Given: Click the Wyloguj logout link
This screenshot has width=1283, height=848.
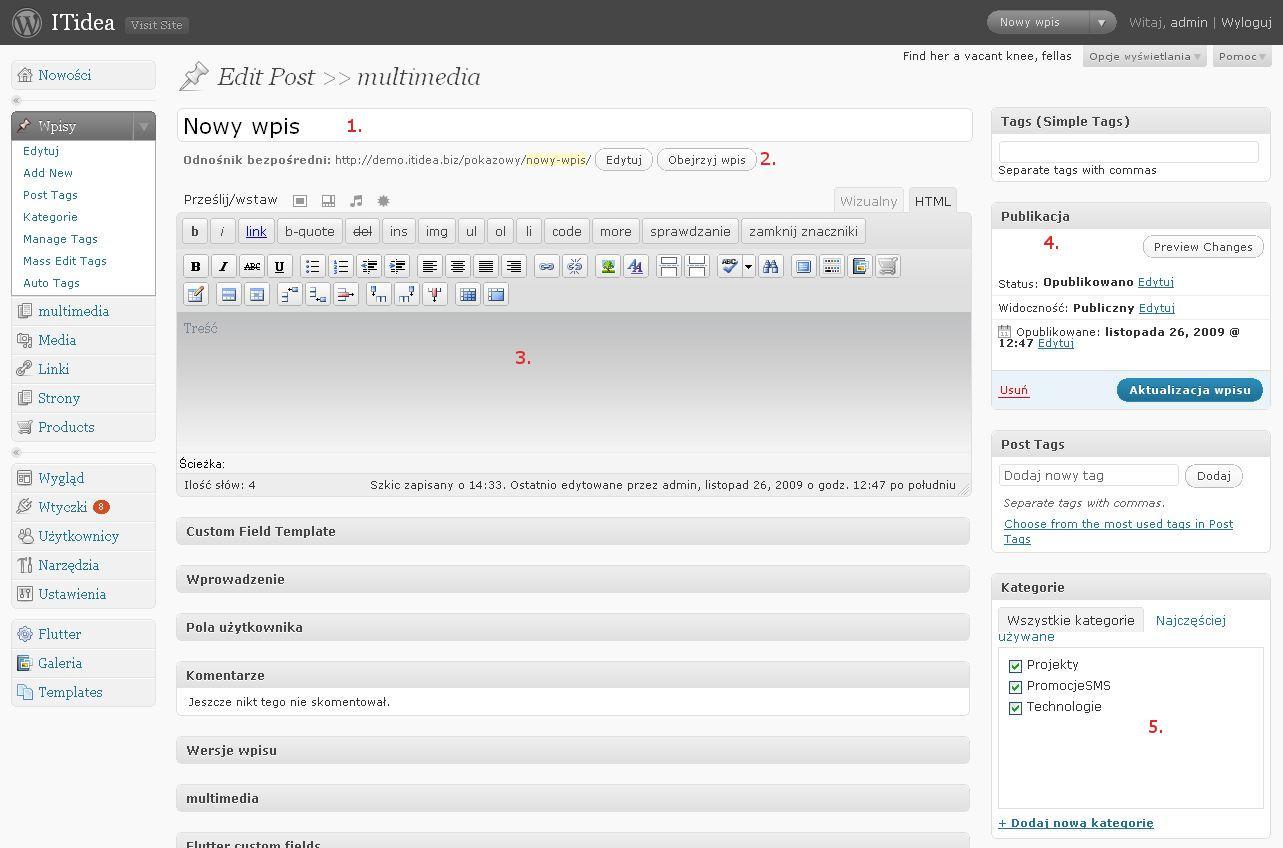Looking at the screenshot, I should click(x=1246, y=22).
